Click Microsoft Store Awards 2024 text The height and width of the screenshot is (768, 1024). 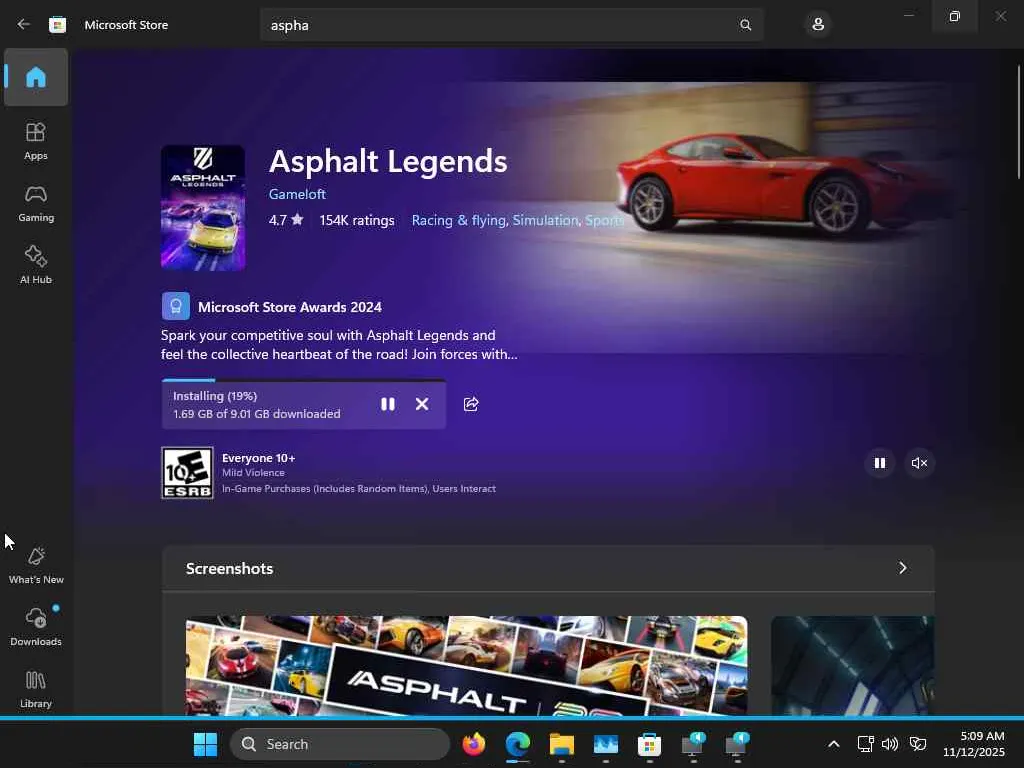coord(290,307)
